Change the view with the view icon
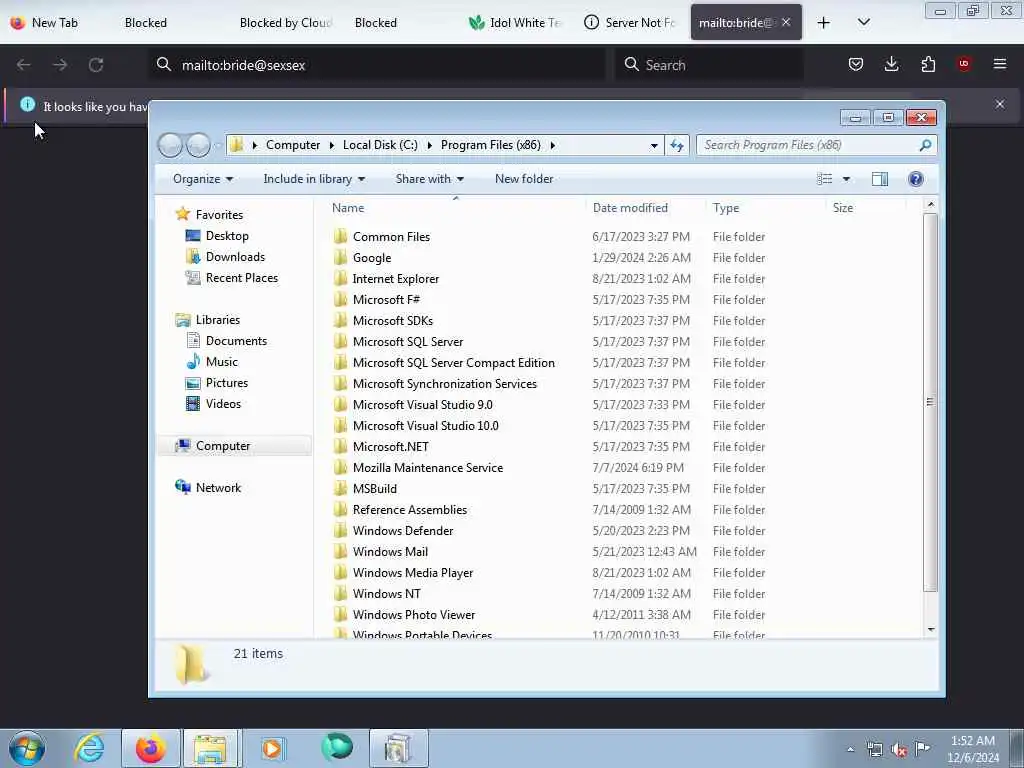 825,179
